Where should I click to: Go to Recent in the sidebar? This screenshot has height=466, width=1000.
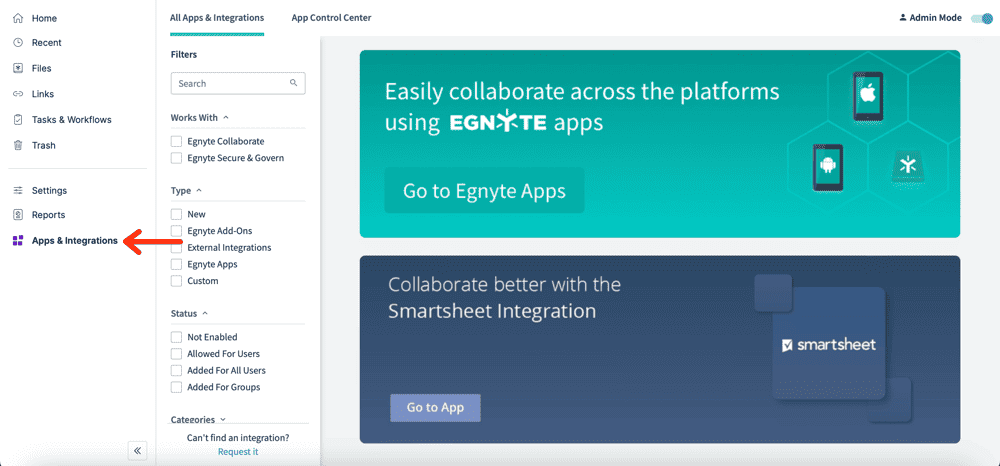click(47, 43)
